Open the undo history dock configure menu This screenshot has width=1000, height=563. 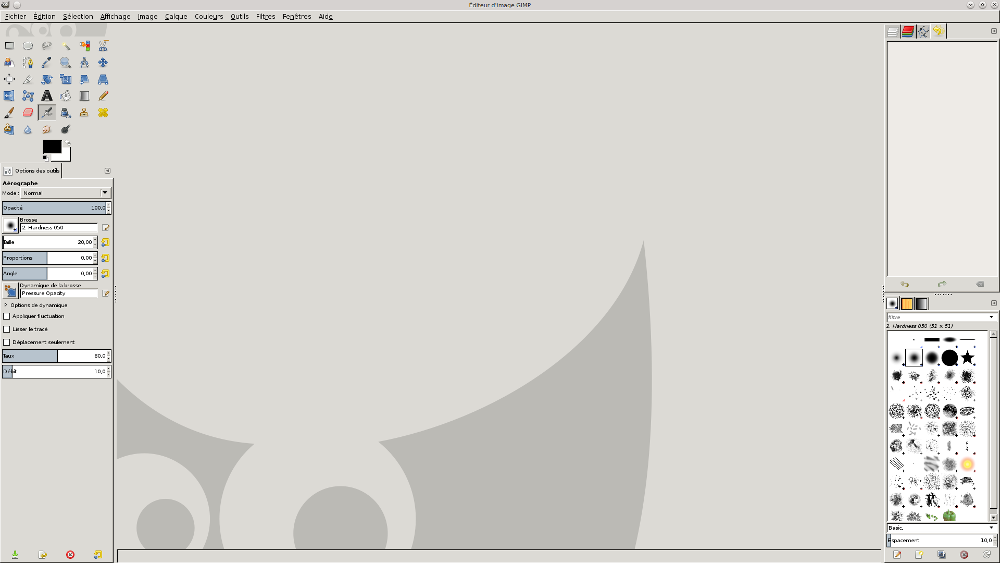[994, 31]
